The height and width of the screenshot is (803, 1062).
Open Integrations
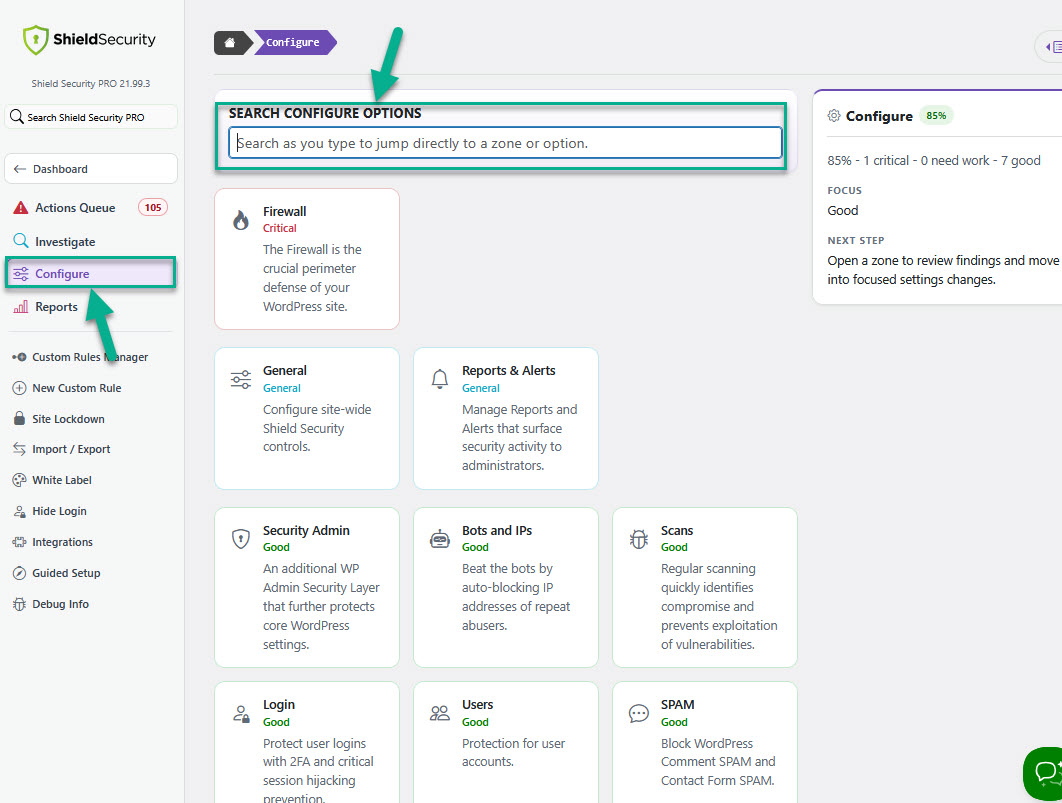coord(62,542)
